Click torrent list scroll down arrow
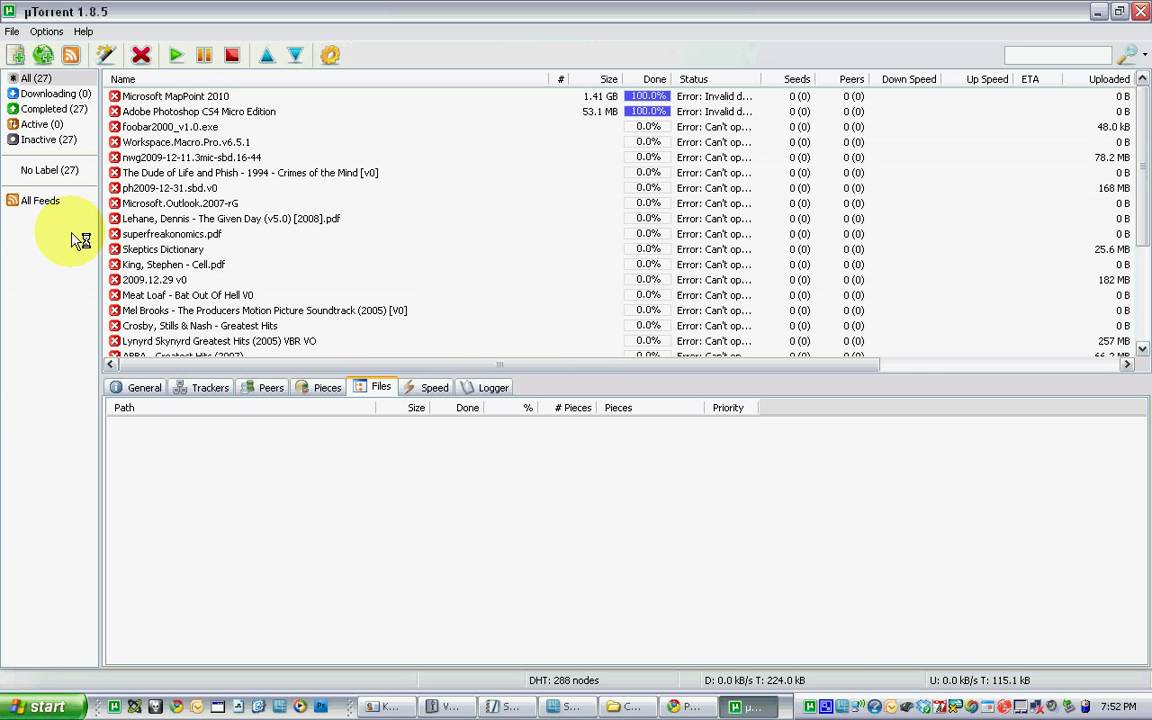 (1142, 349)
